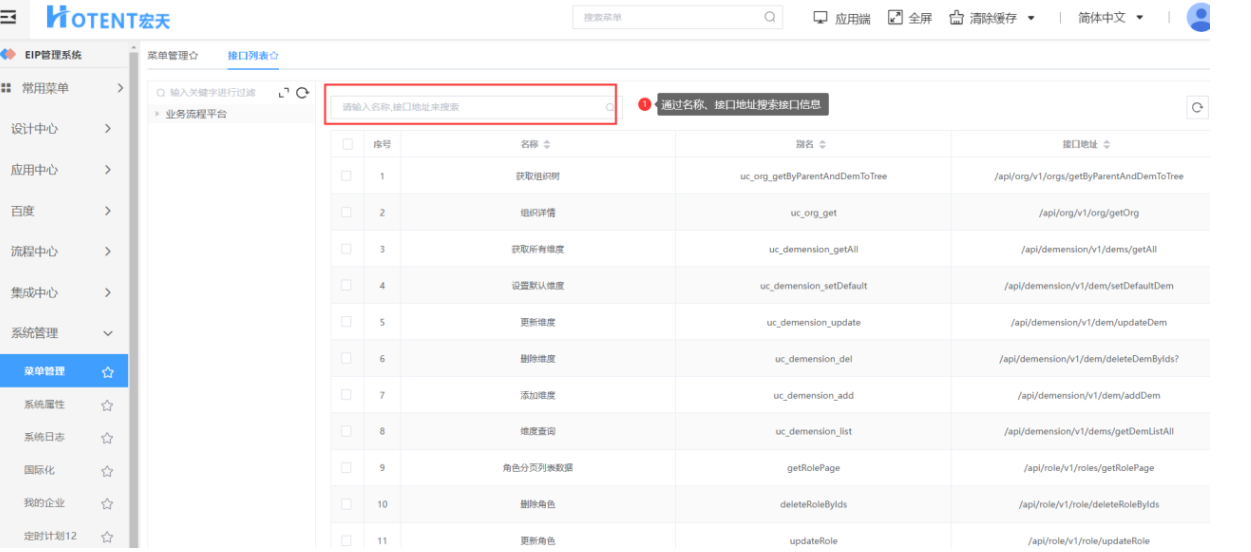The width and height of the screenshot is (1251, 552).
Task: Check the row for 维度查询
Action: point(347,431)
